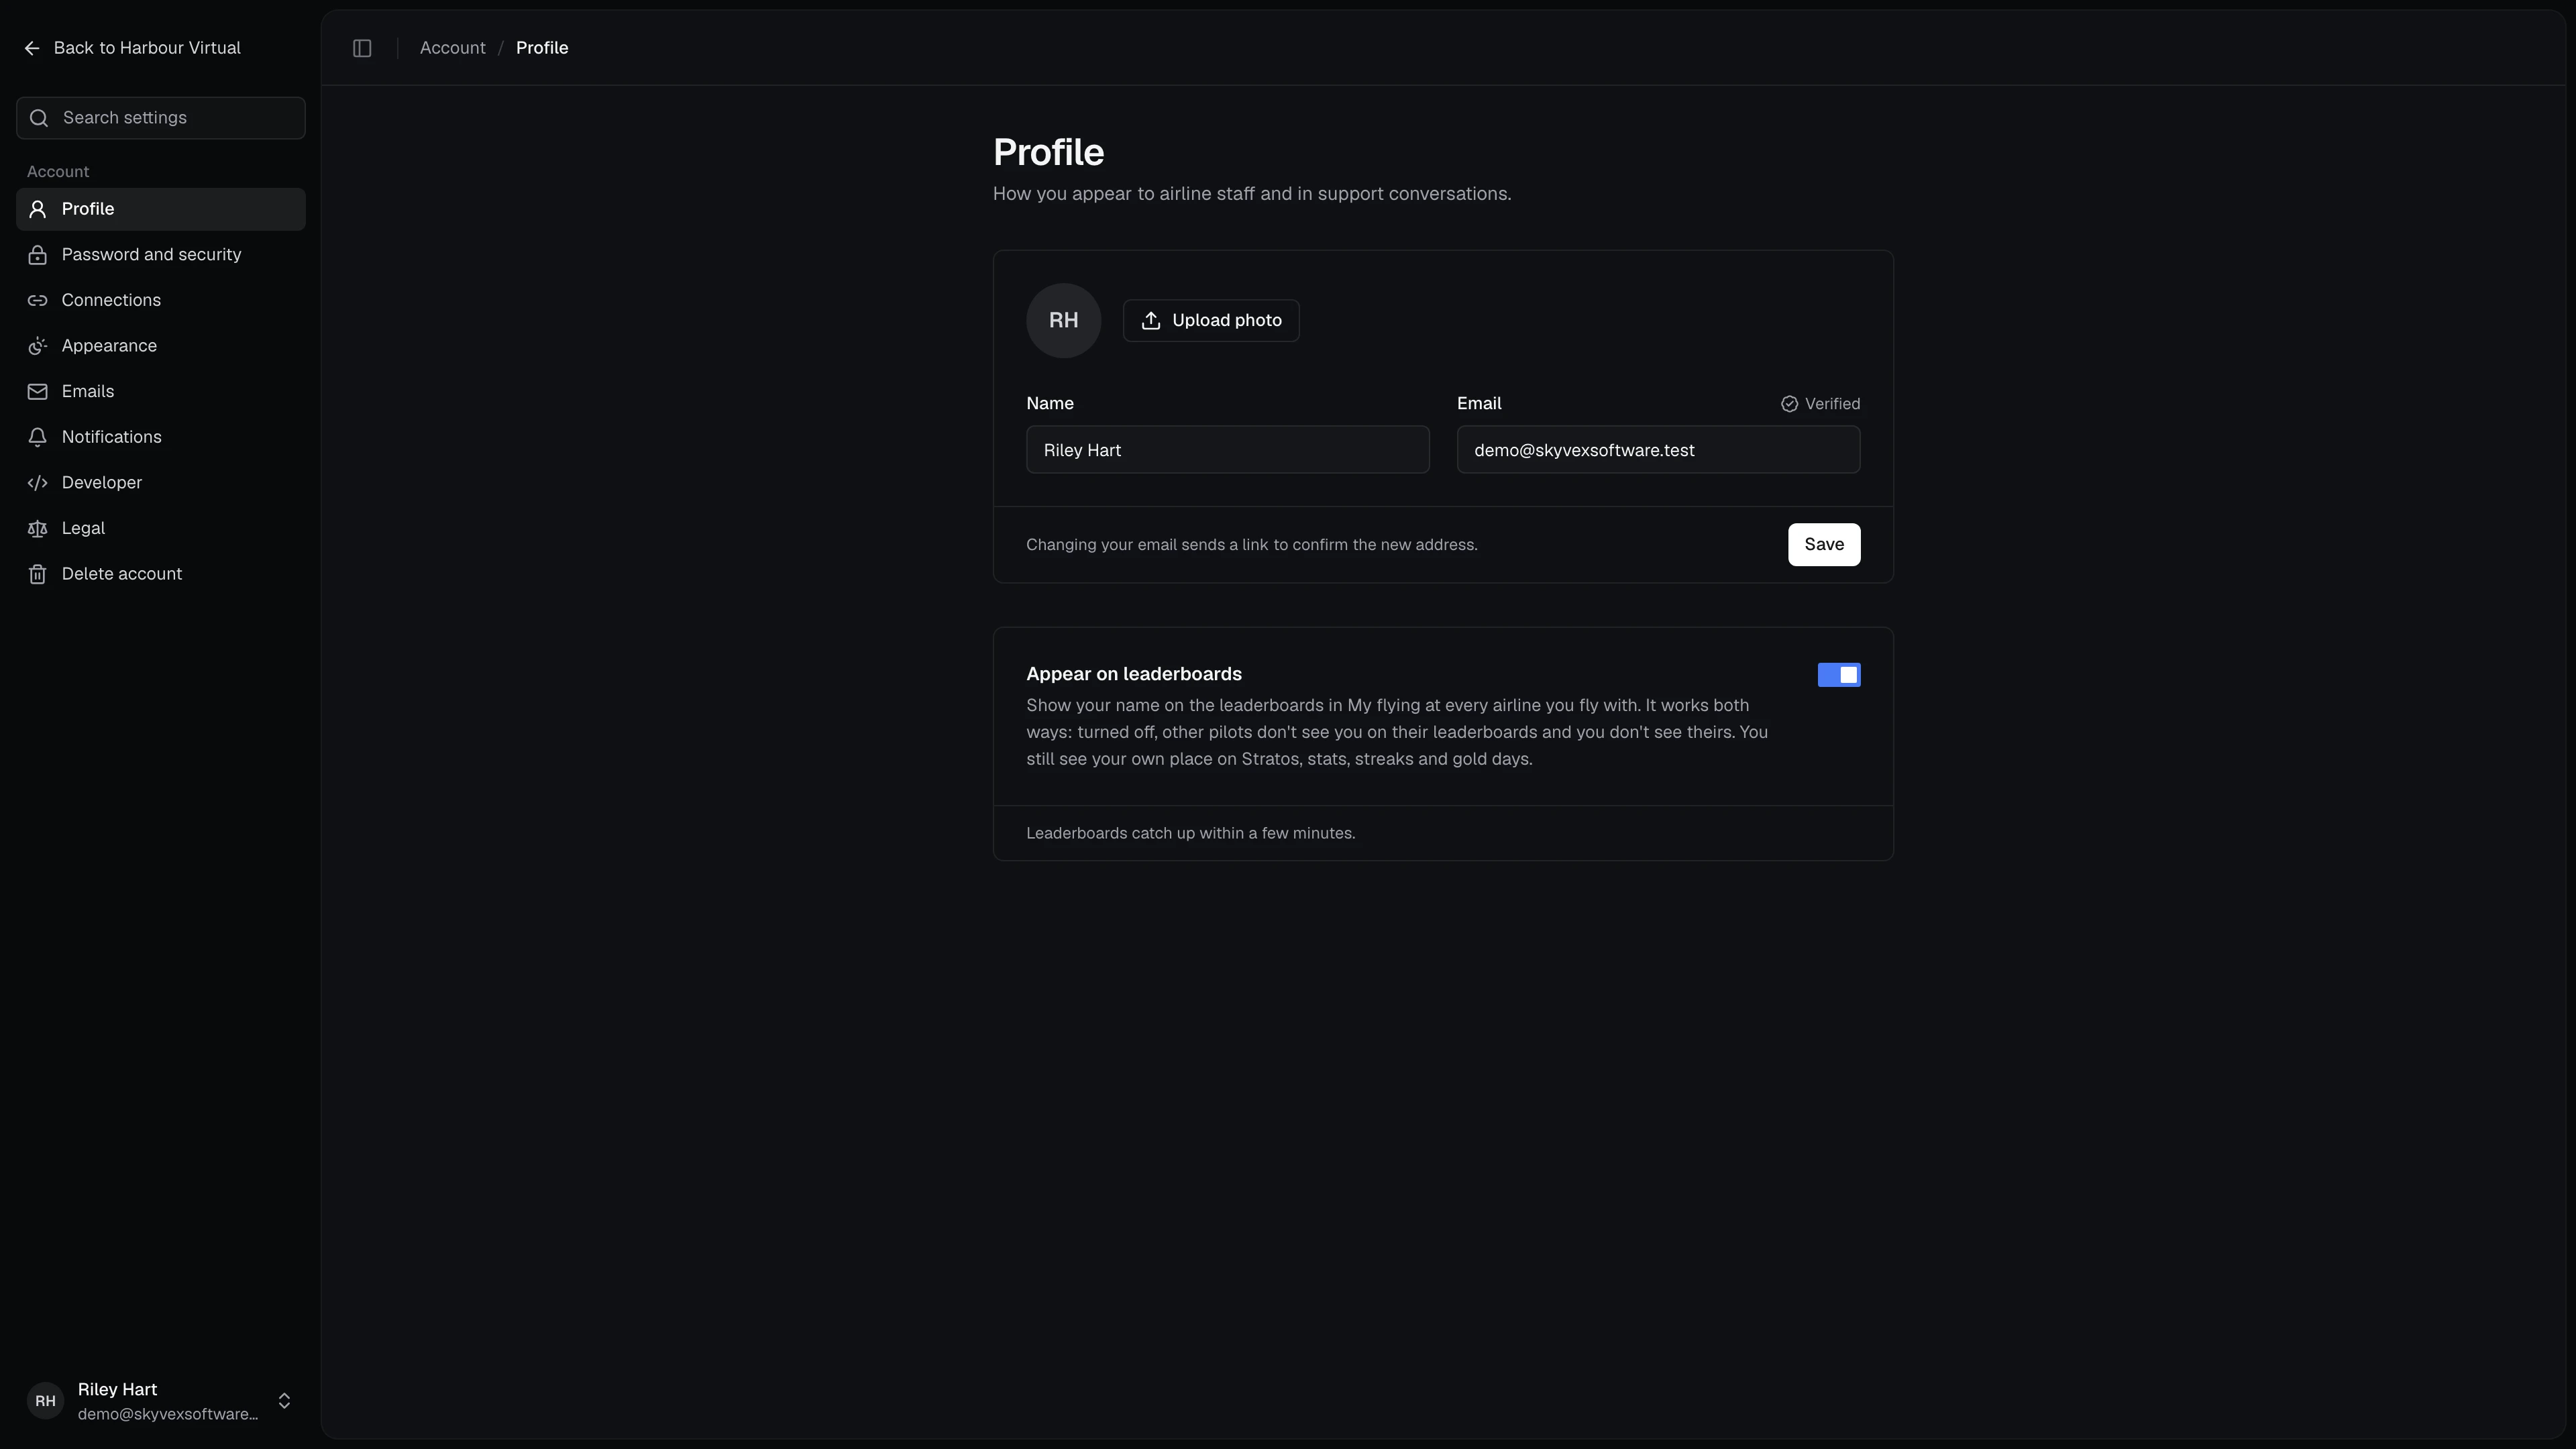Go to Delete account page

point(161,574)
